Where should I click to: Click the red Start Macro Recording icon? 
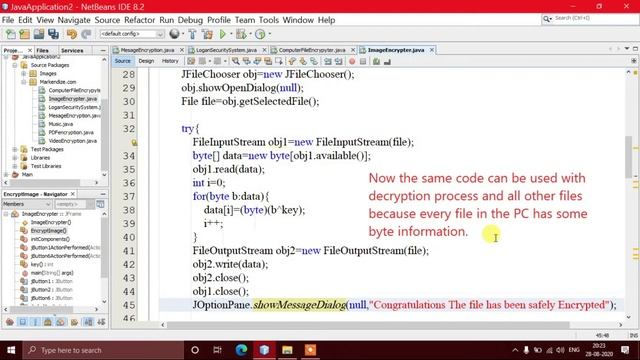point(352,61)
